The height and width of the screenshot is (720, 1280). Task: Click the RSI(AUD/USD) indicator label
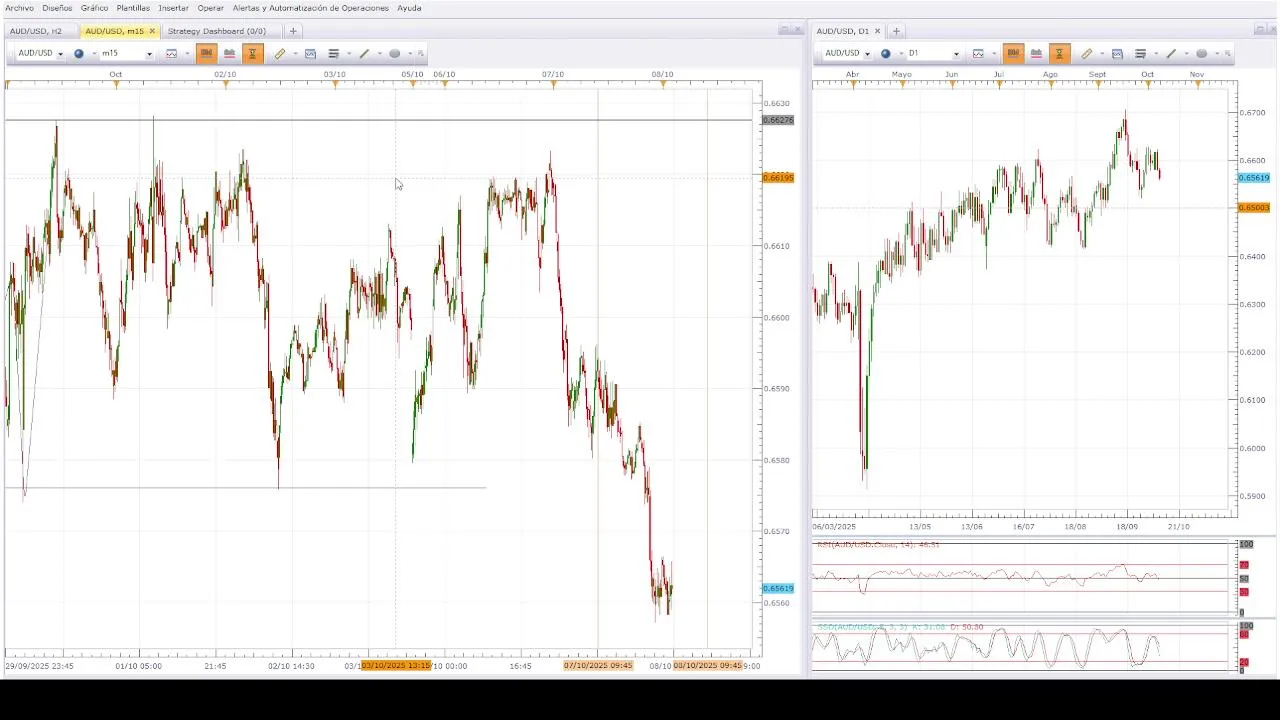(878, 544)
